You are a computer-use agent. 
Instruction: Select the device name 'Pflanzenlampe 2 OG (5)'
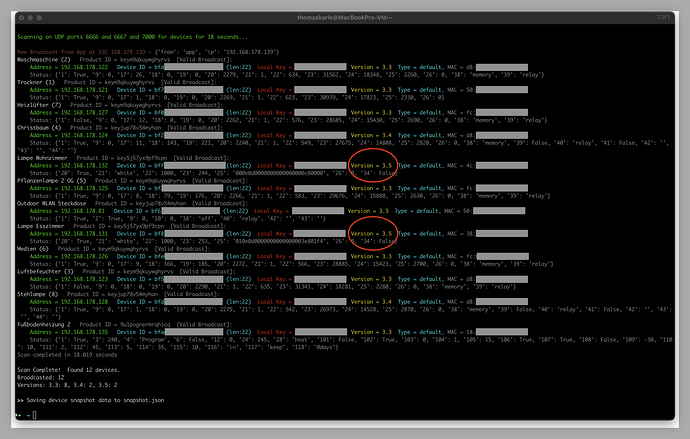pos(51,181)
